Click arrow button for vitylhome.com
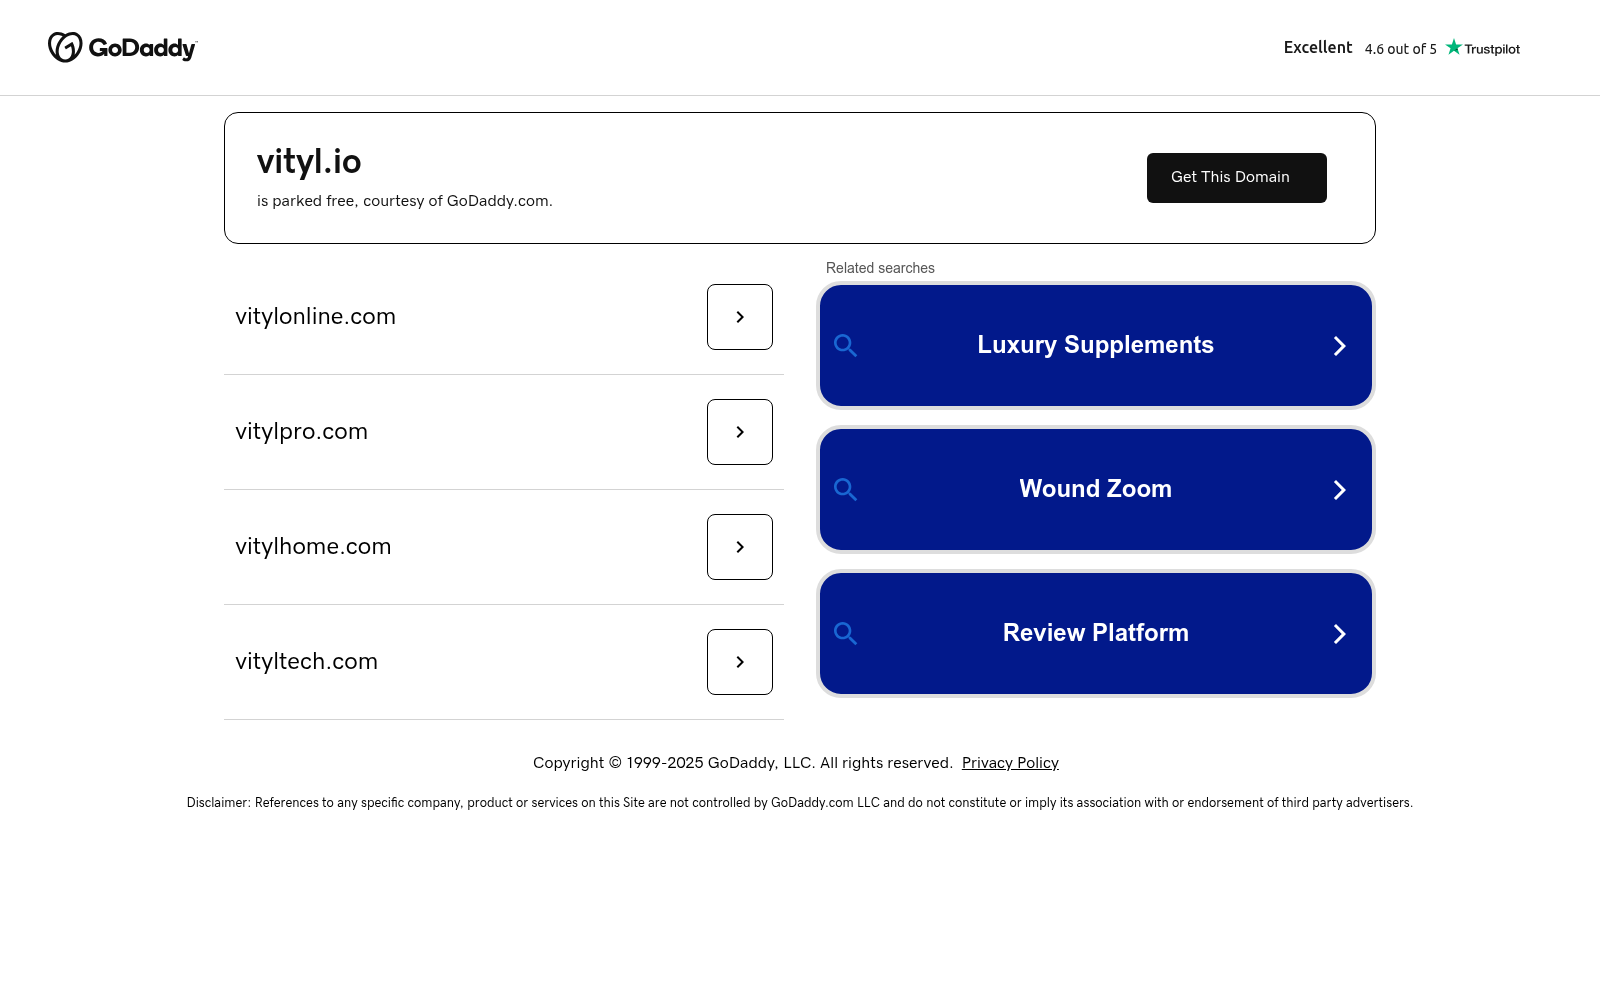1600x1000 pixels. pyautogui.click(x=739, y=547)
